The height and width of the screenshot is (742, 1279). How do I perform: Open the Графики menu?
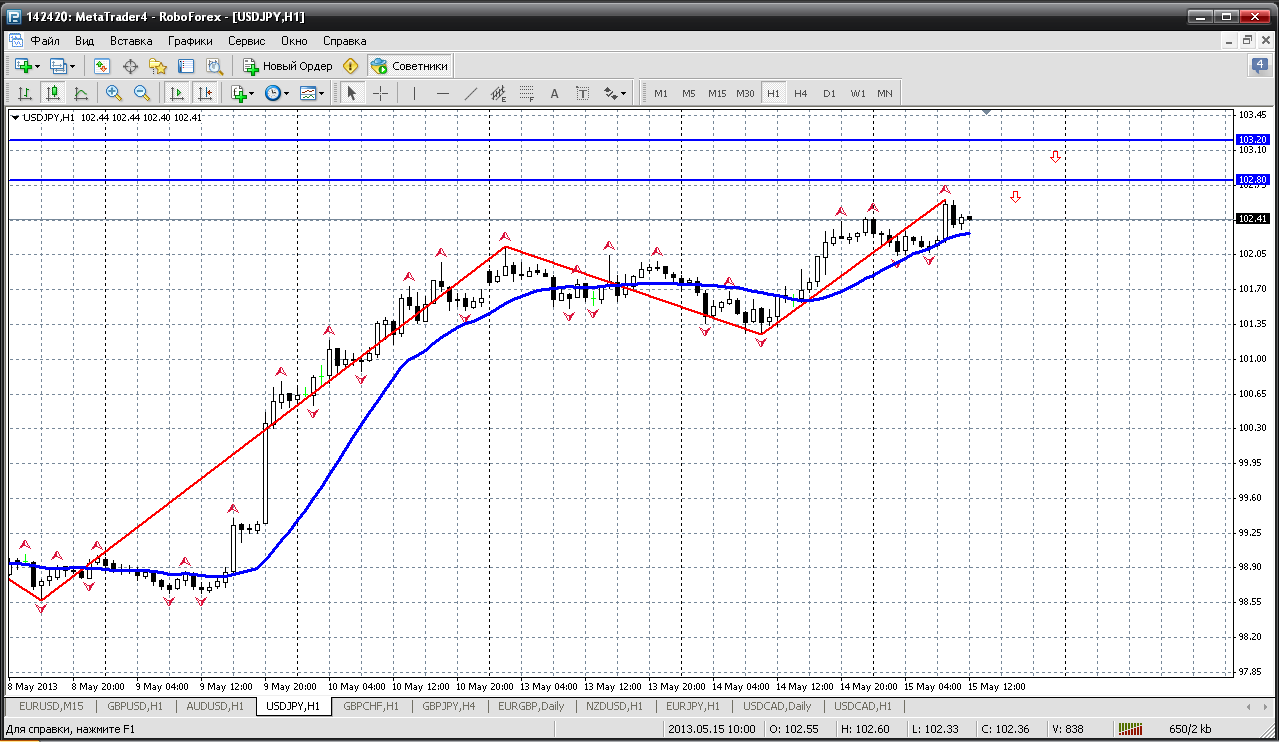[190, 41]
